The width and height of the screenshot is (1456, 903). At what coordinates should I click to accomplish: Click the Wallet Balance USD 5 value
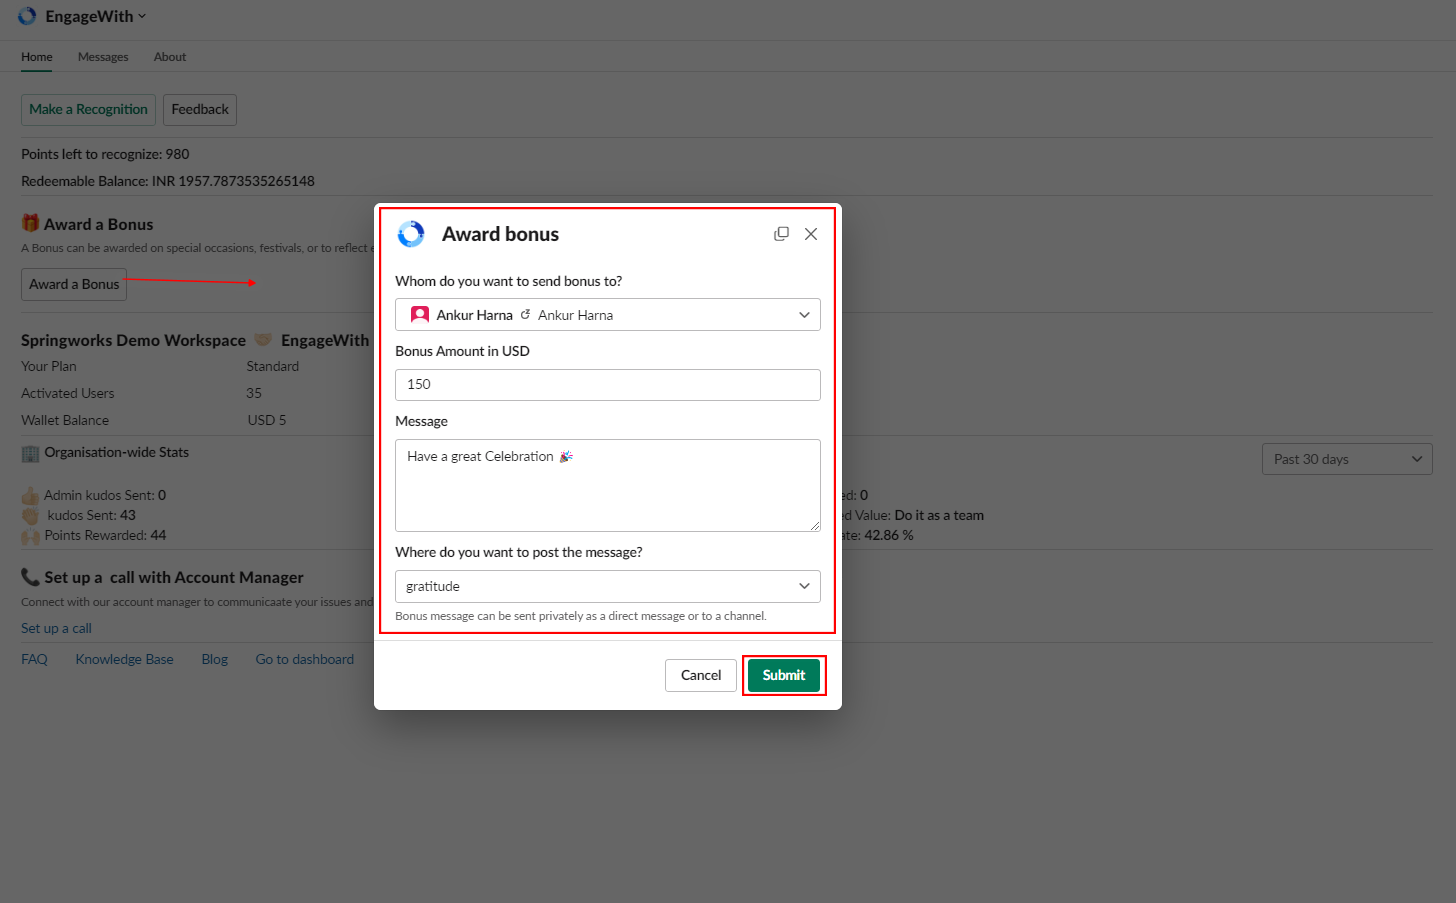[x=267, y=420]
